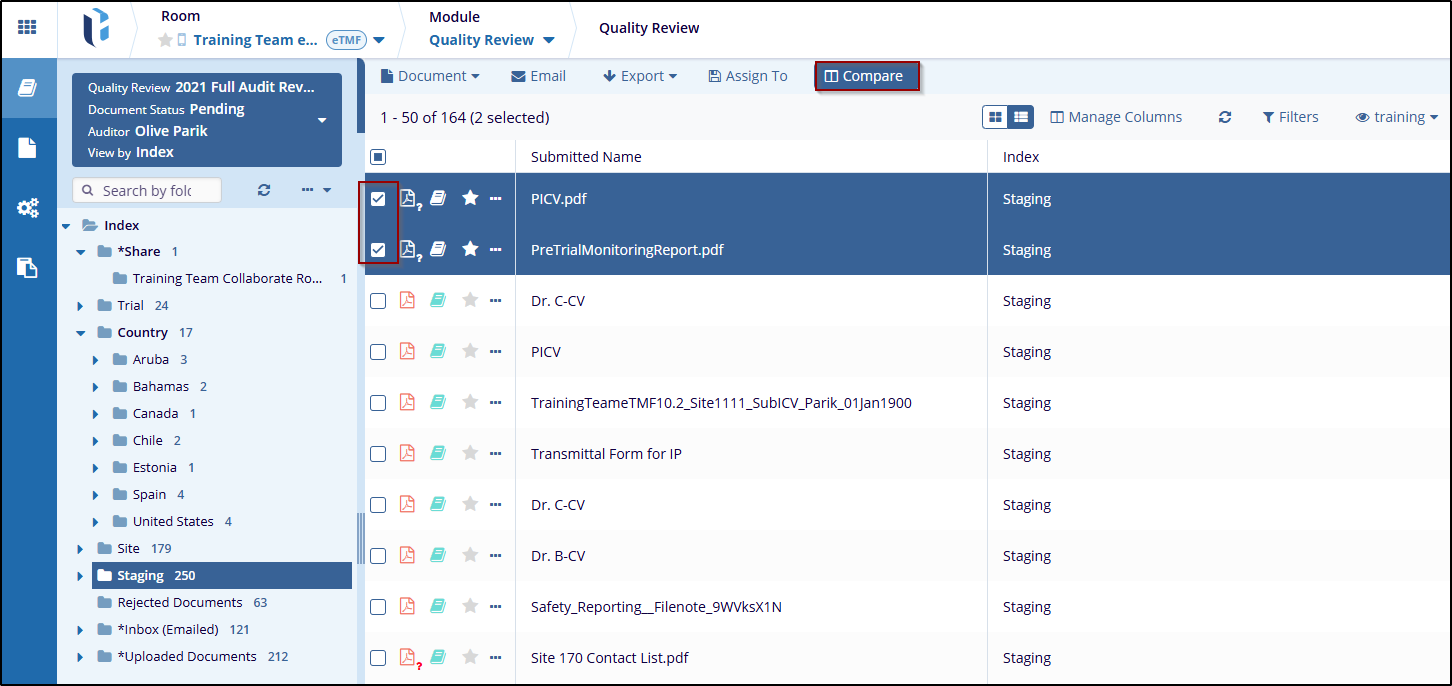Image resolution: width=1452 pixels, height=686 pixels.
Task: Click the Search by folder input field
Action: click(158, 190)
